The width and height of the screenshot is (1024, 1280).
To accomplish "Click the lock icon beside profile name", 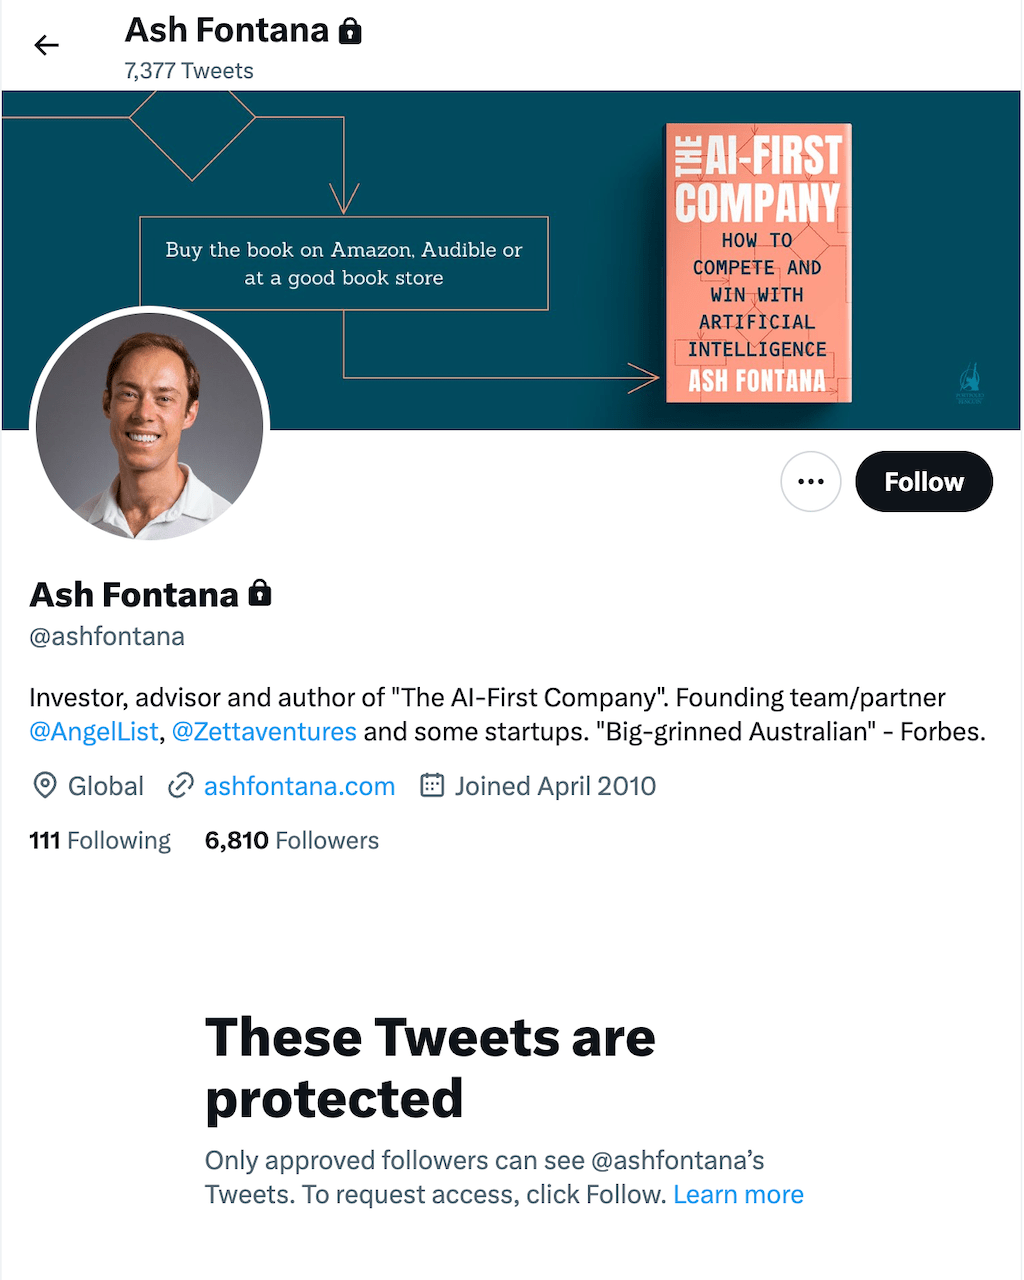I will pyautogui.click(x=260, y=594).
